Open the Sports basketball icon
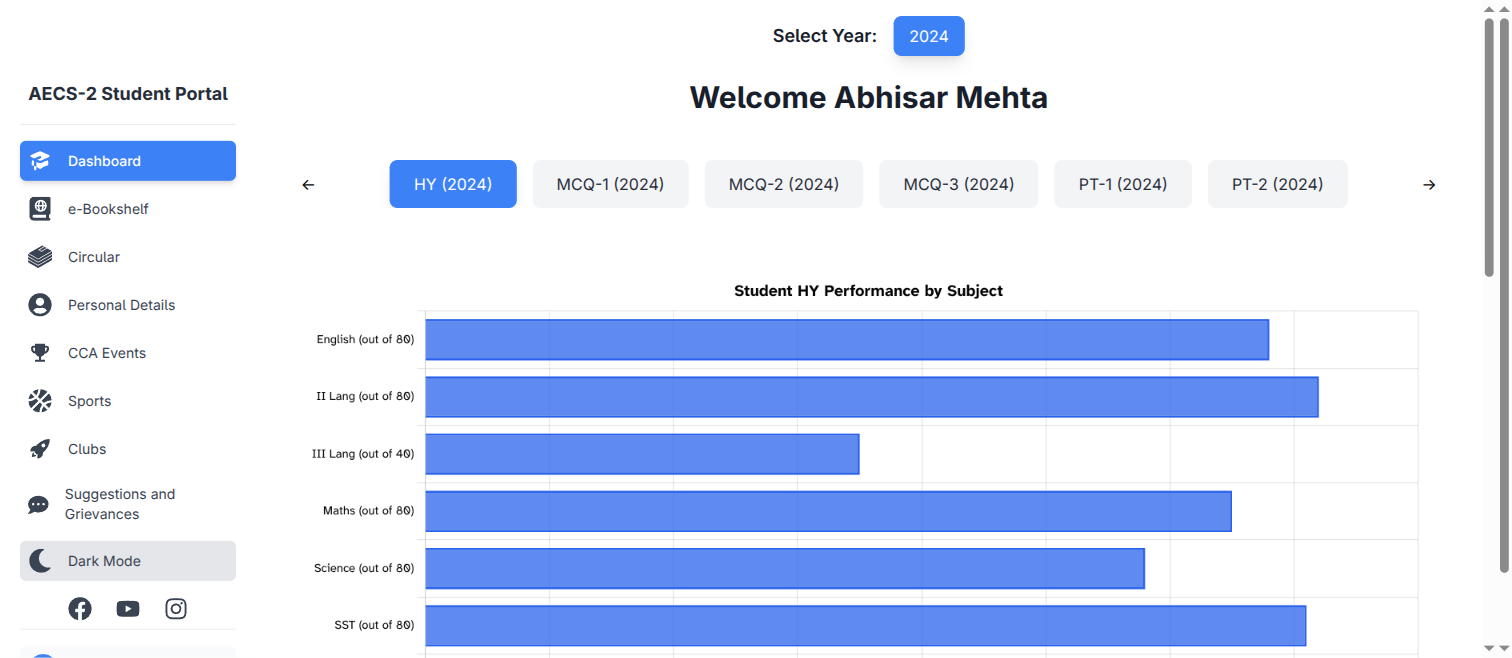Image resolution: width=1512 pixels, height=658 pixels. pos(40,401)
